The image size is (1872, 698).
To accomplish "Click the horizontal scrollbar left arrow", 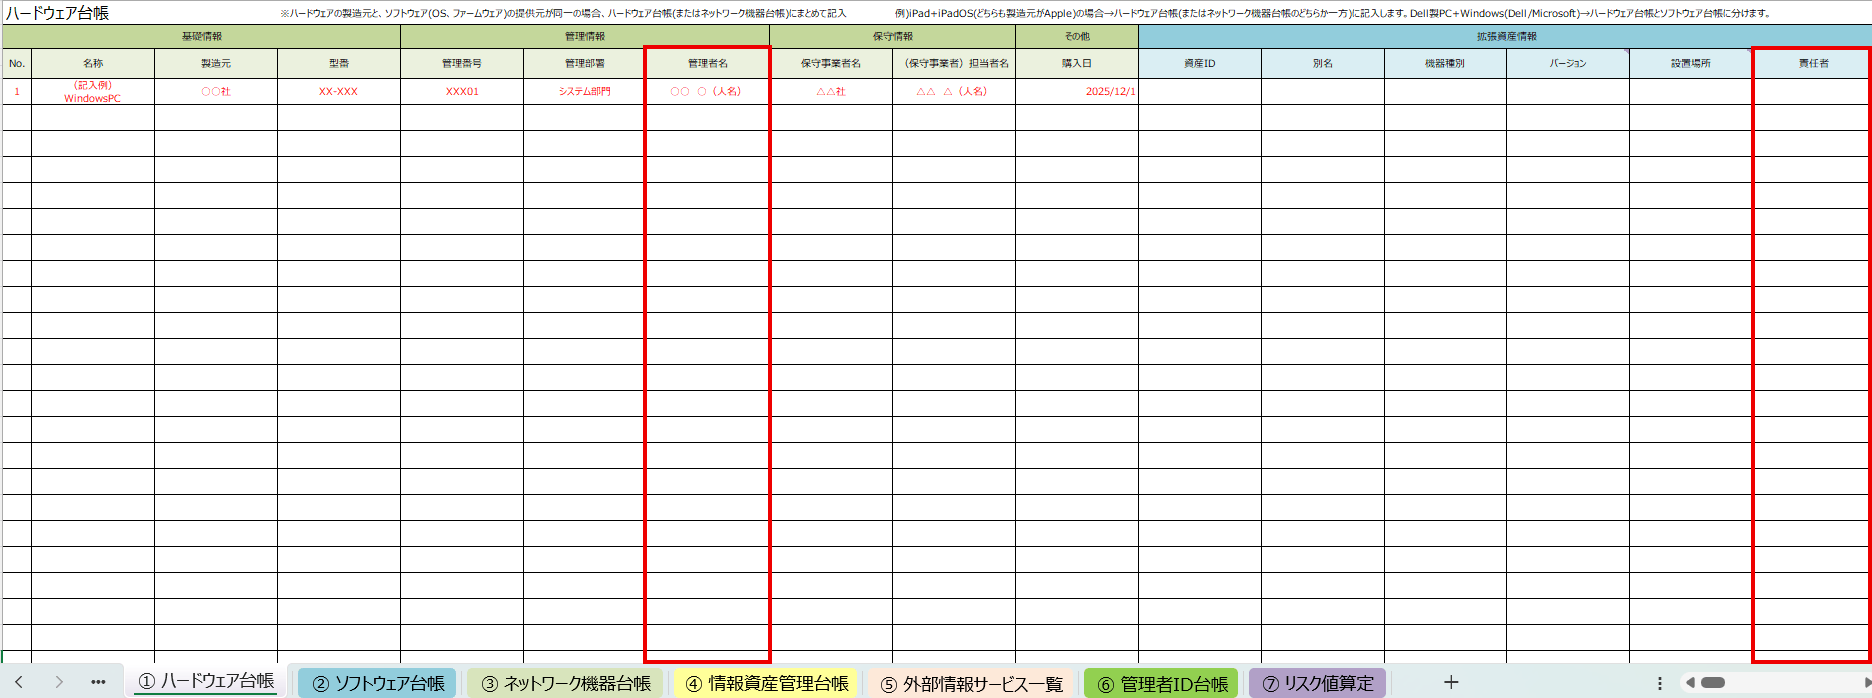I will coord(1690,683).
